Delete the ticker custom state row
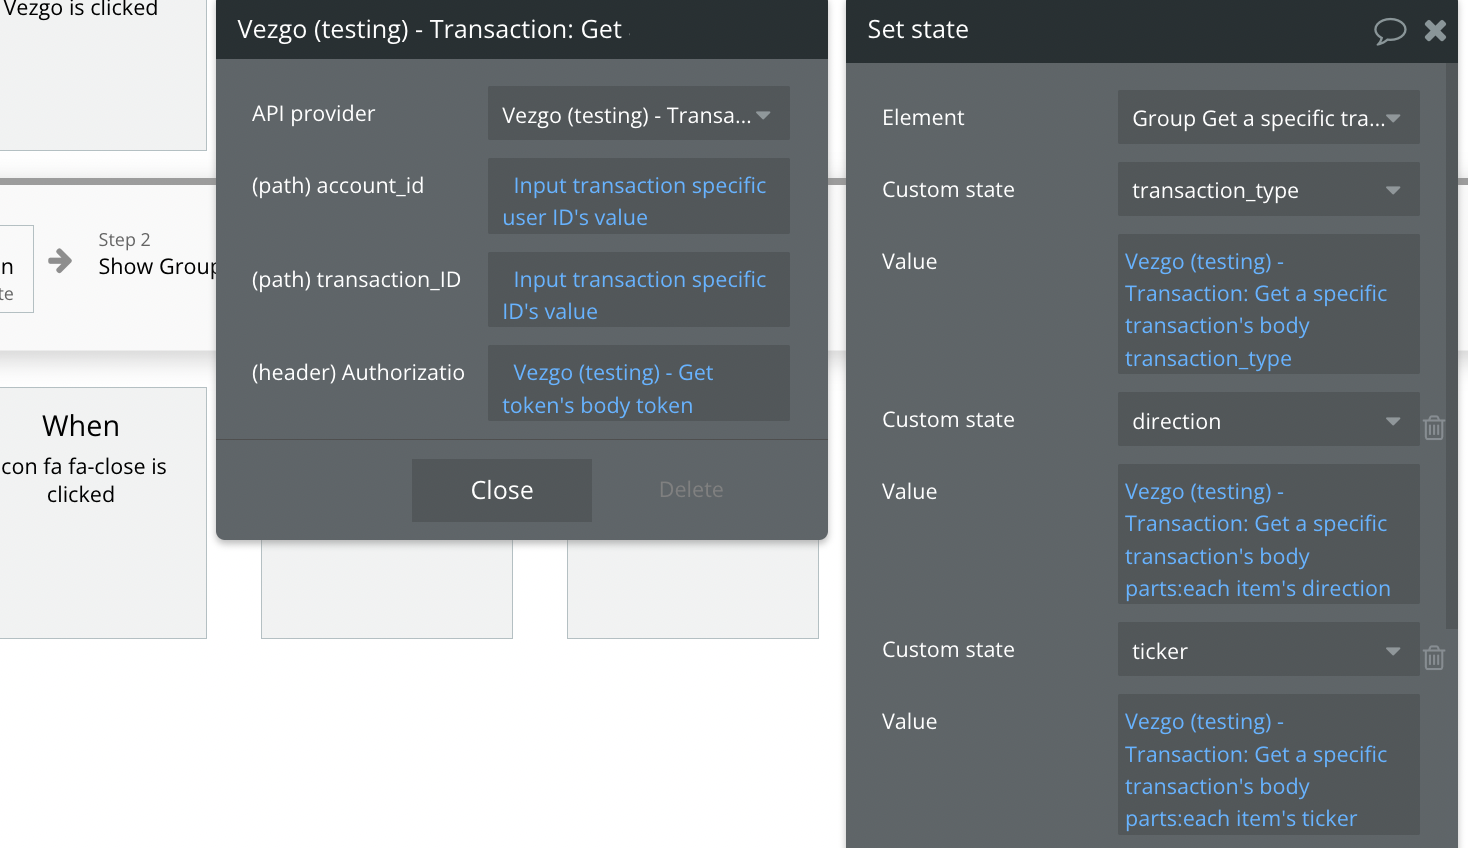 (1434, 658)
